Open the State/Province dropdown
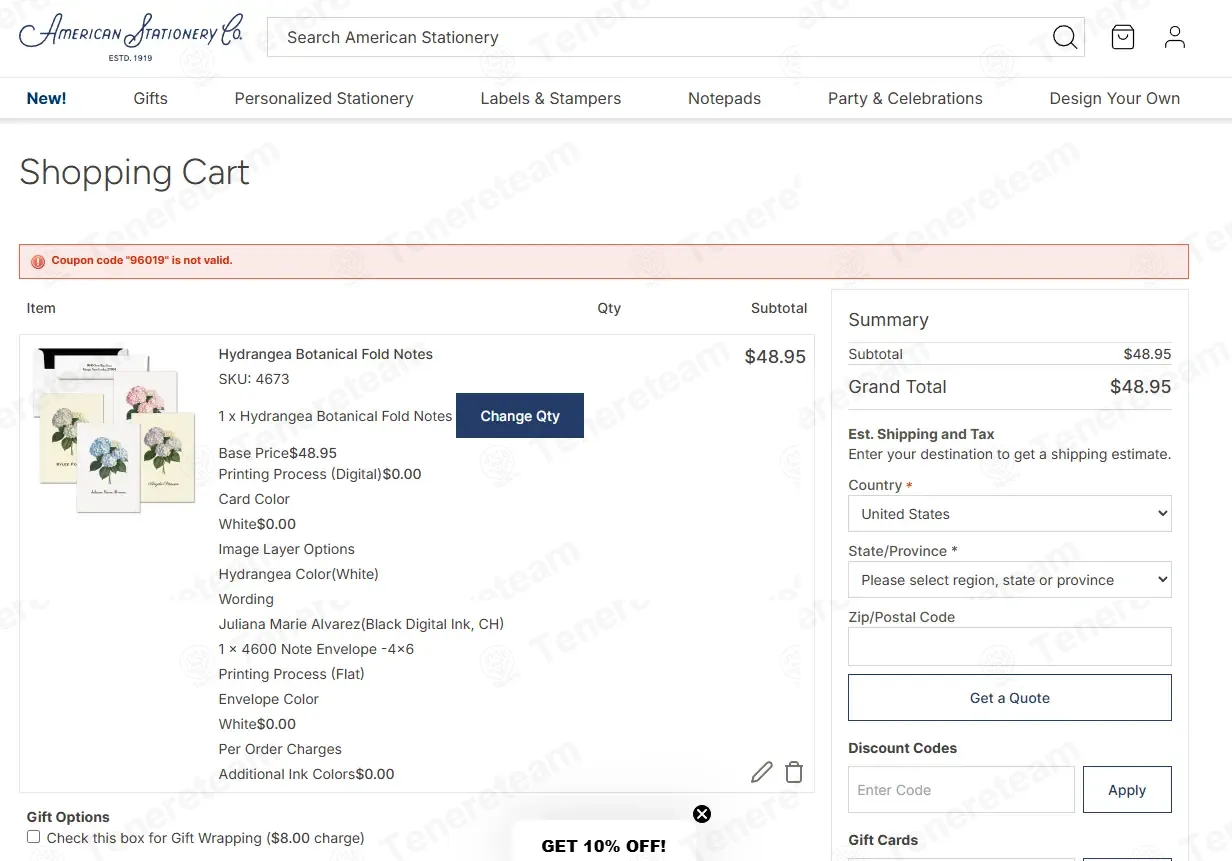Image resolution: width=1232 pixels, height=861 pixels. [x=1010, y=580]
